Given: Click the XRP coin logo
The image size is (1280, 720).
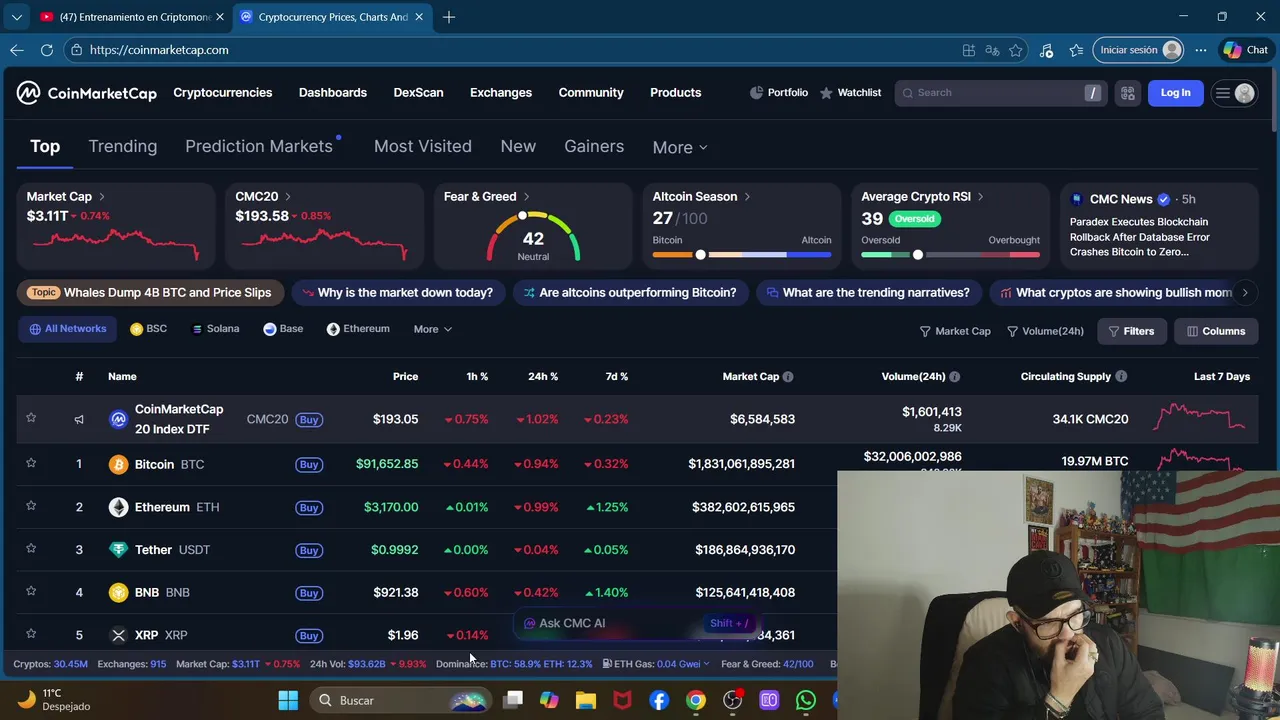Looking at the screenshot, I should click(x=118, y=635).
